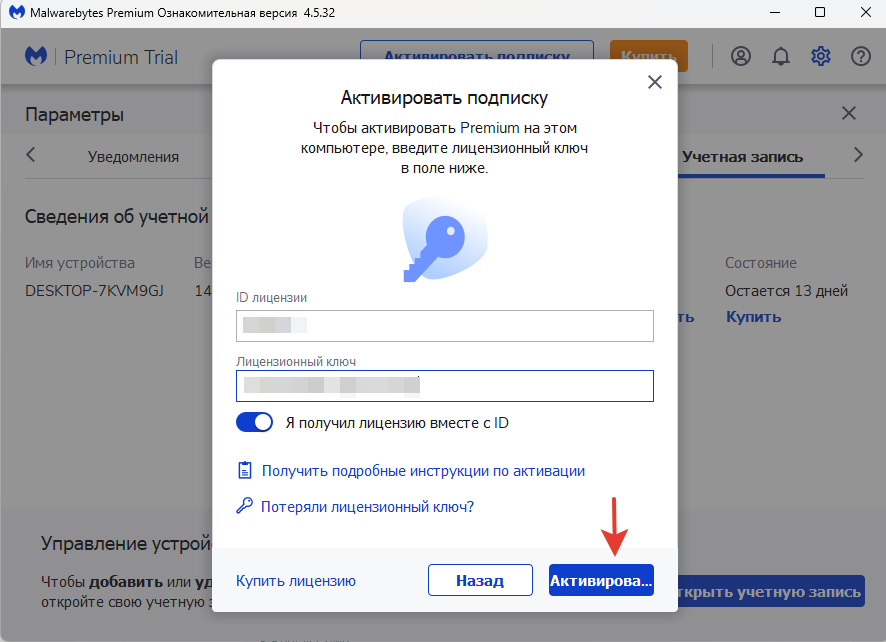Open 'Получить подробные инструкции по активации' link
This screenshot has width=886, height=642.
(x=423, y=470)
